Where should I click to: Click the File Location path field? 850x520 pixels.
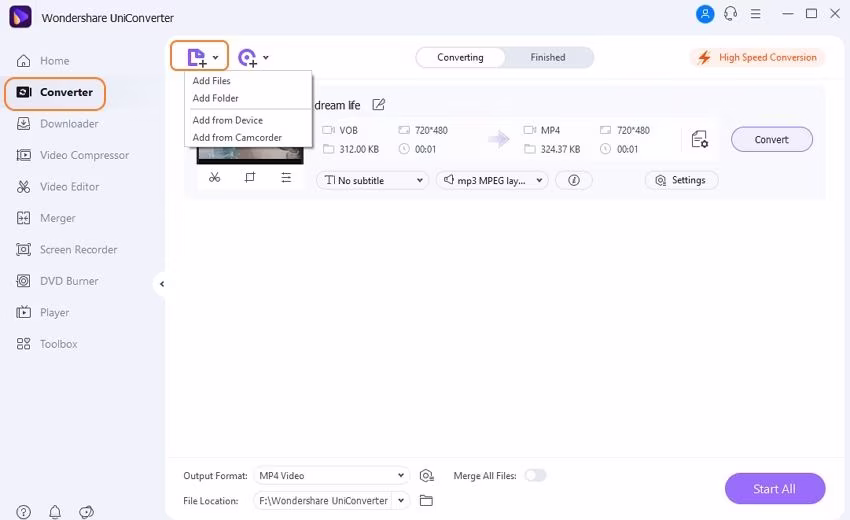click(324, 500)
